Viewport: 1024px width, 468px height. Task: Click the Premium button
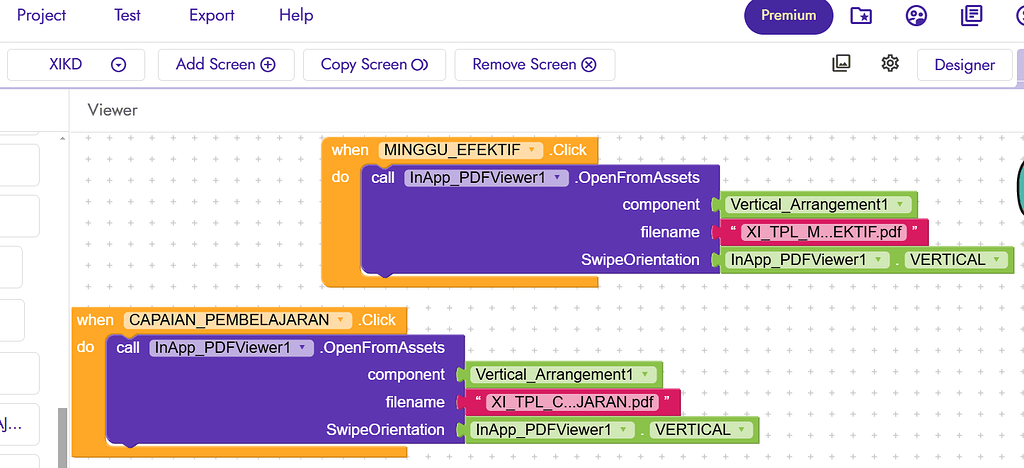pos(788,16)
